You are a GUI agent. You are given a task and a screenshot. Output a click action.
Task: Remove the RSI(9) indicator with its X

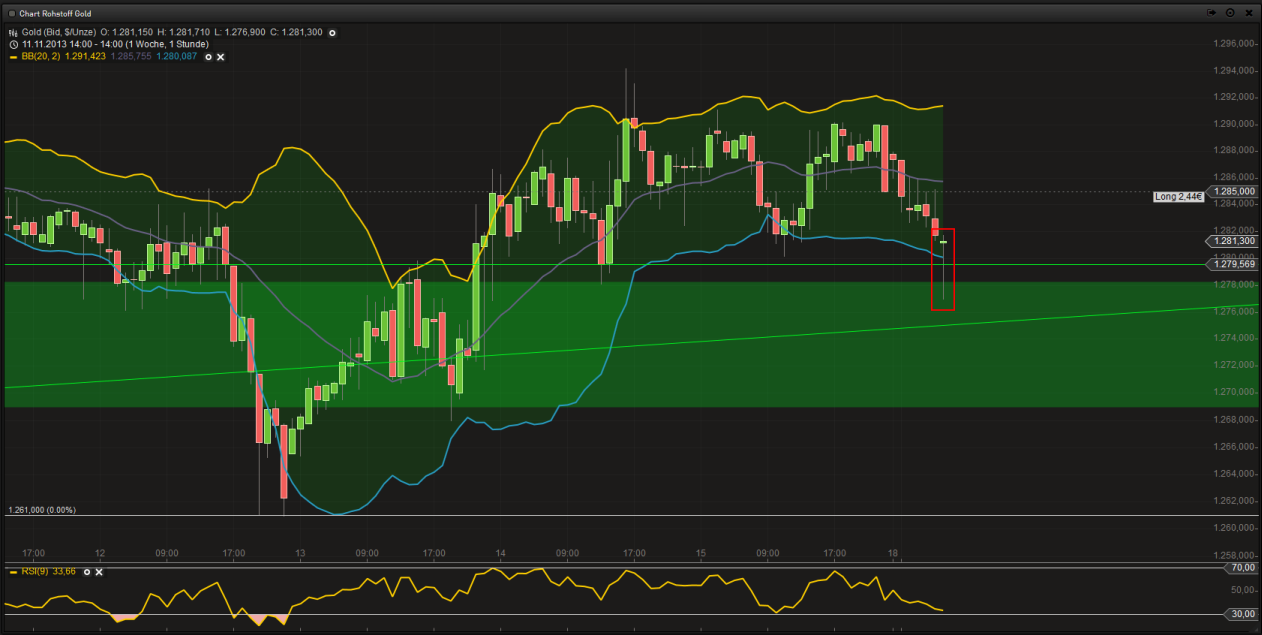pos(100,572)
